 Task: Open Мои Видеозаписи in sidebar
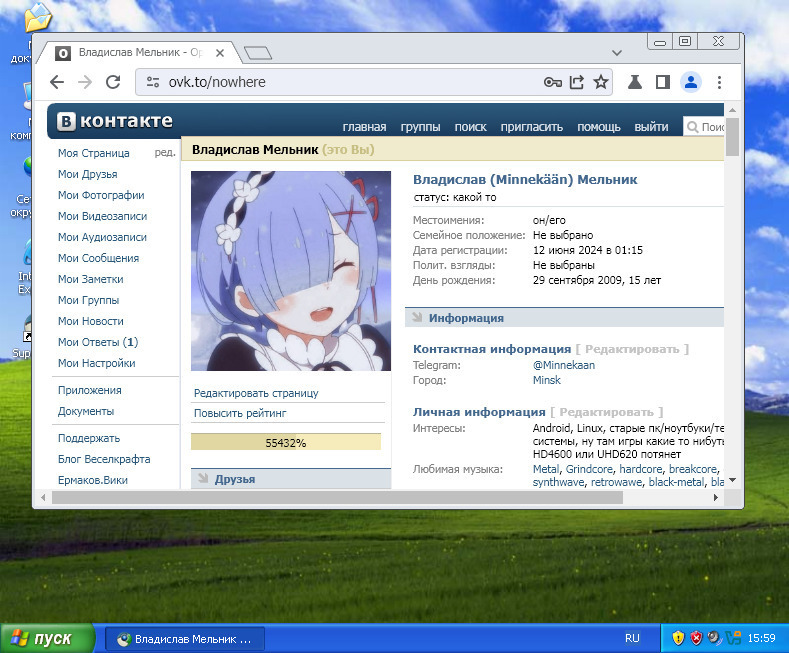[x=103, y=216]
